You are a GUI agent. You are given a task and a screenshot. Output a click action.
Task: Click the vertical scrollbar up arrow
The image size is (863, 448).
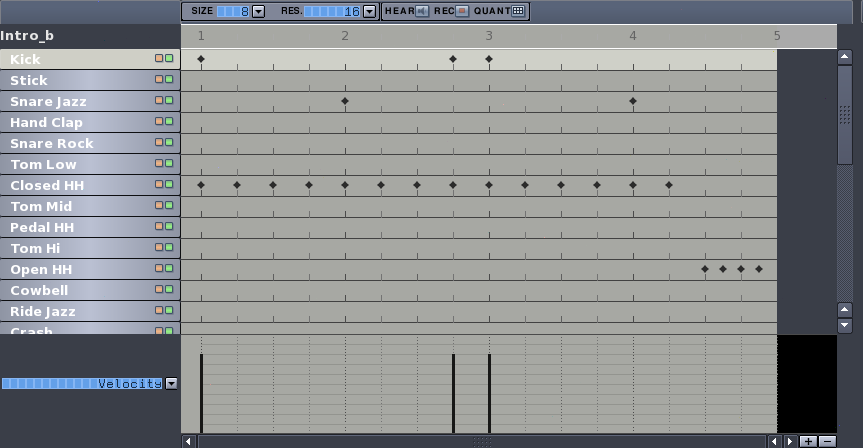(x=844, y=57)
